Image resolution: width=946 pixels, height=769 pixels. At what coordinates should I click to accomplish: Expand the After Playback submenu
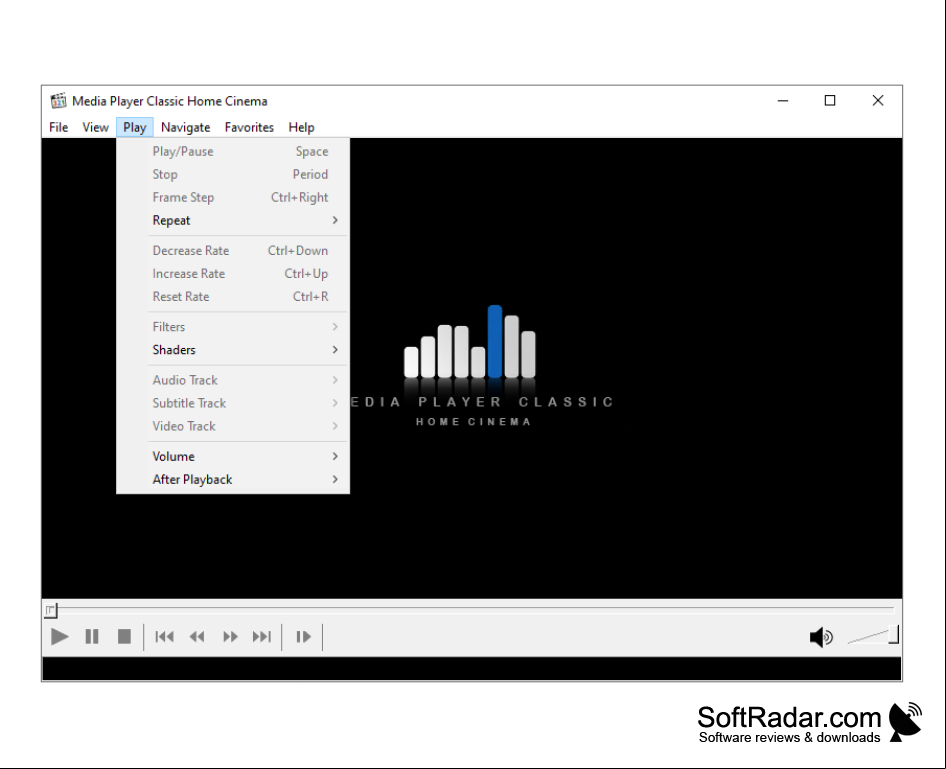pyautogui.click(x=233, y=479)
